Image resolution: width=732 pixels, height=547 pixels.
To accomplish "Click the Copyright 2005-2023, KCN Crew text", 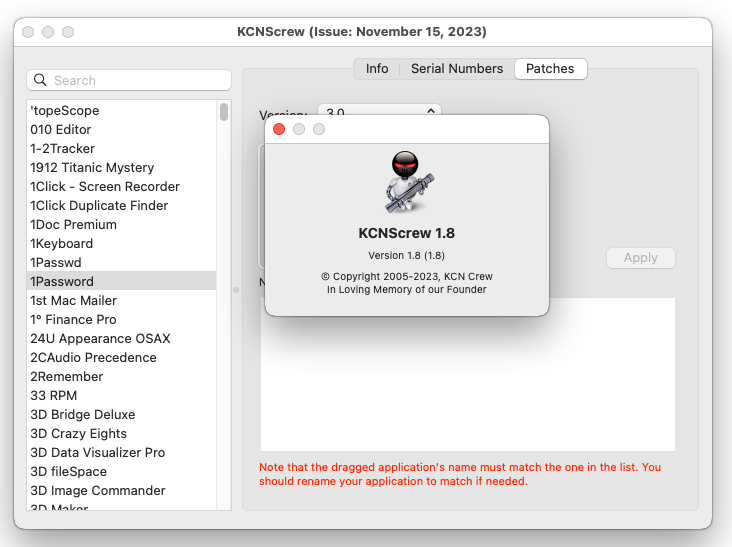I will click(407, 276).
